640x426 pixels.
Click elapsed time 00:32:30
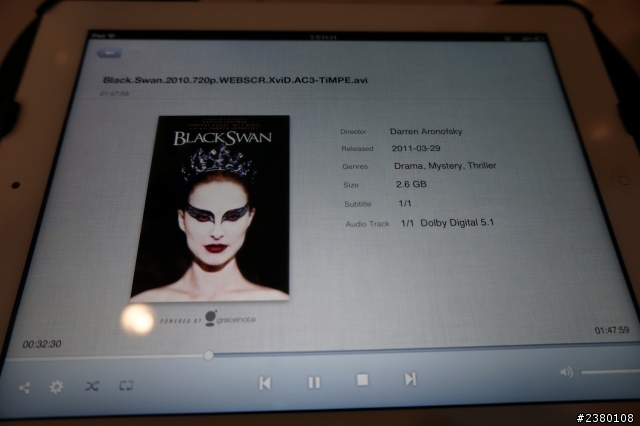[x=42, y=344]
